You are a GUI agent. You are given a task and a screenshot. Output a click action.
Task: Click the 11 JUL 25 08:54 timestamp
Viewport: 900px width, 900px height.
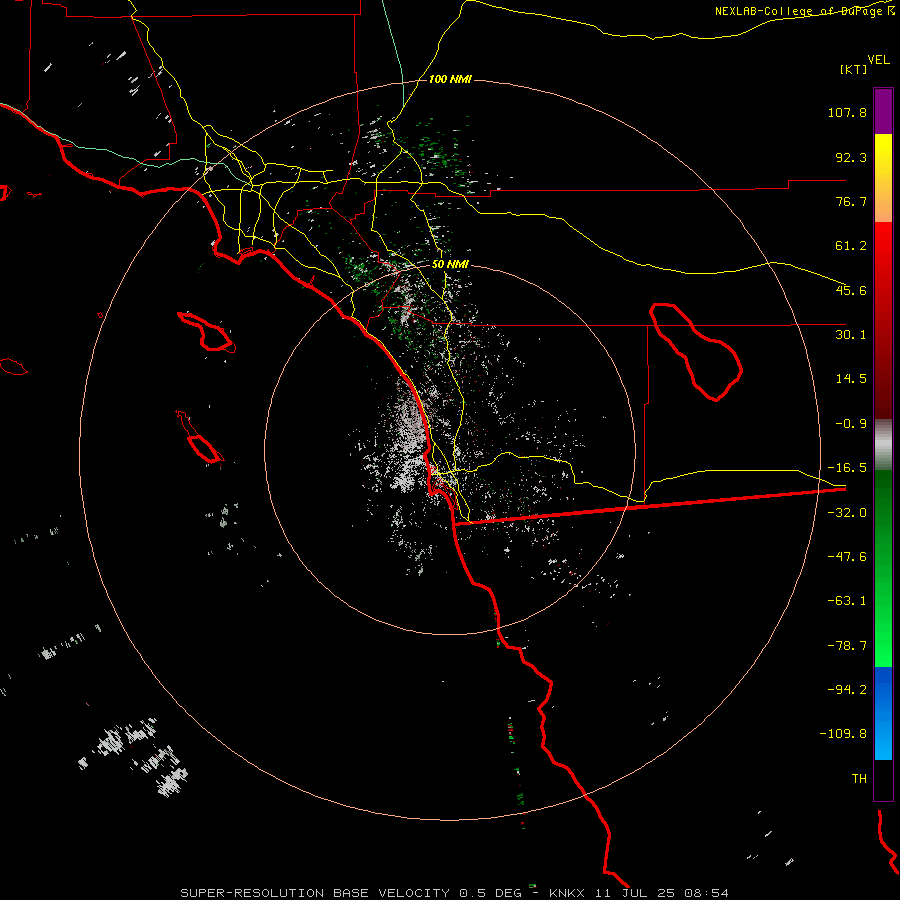662,893
